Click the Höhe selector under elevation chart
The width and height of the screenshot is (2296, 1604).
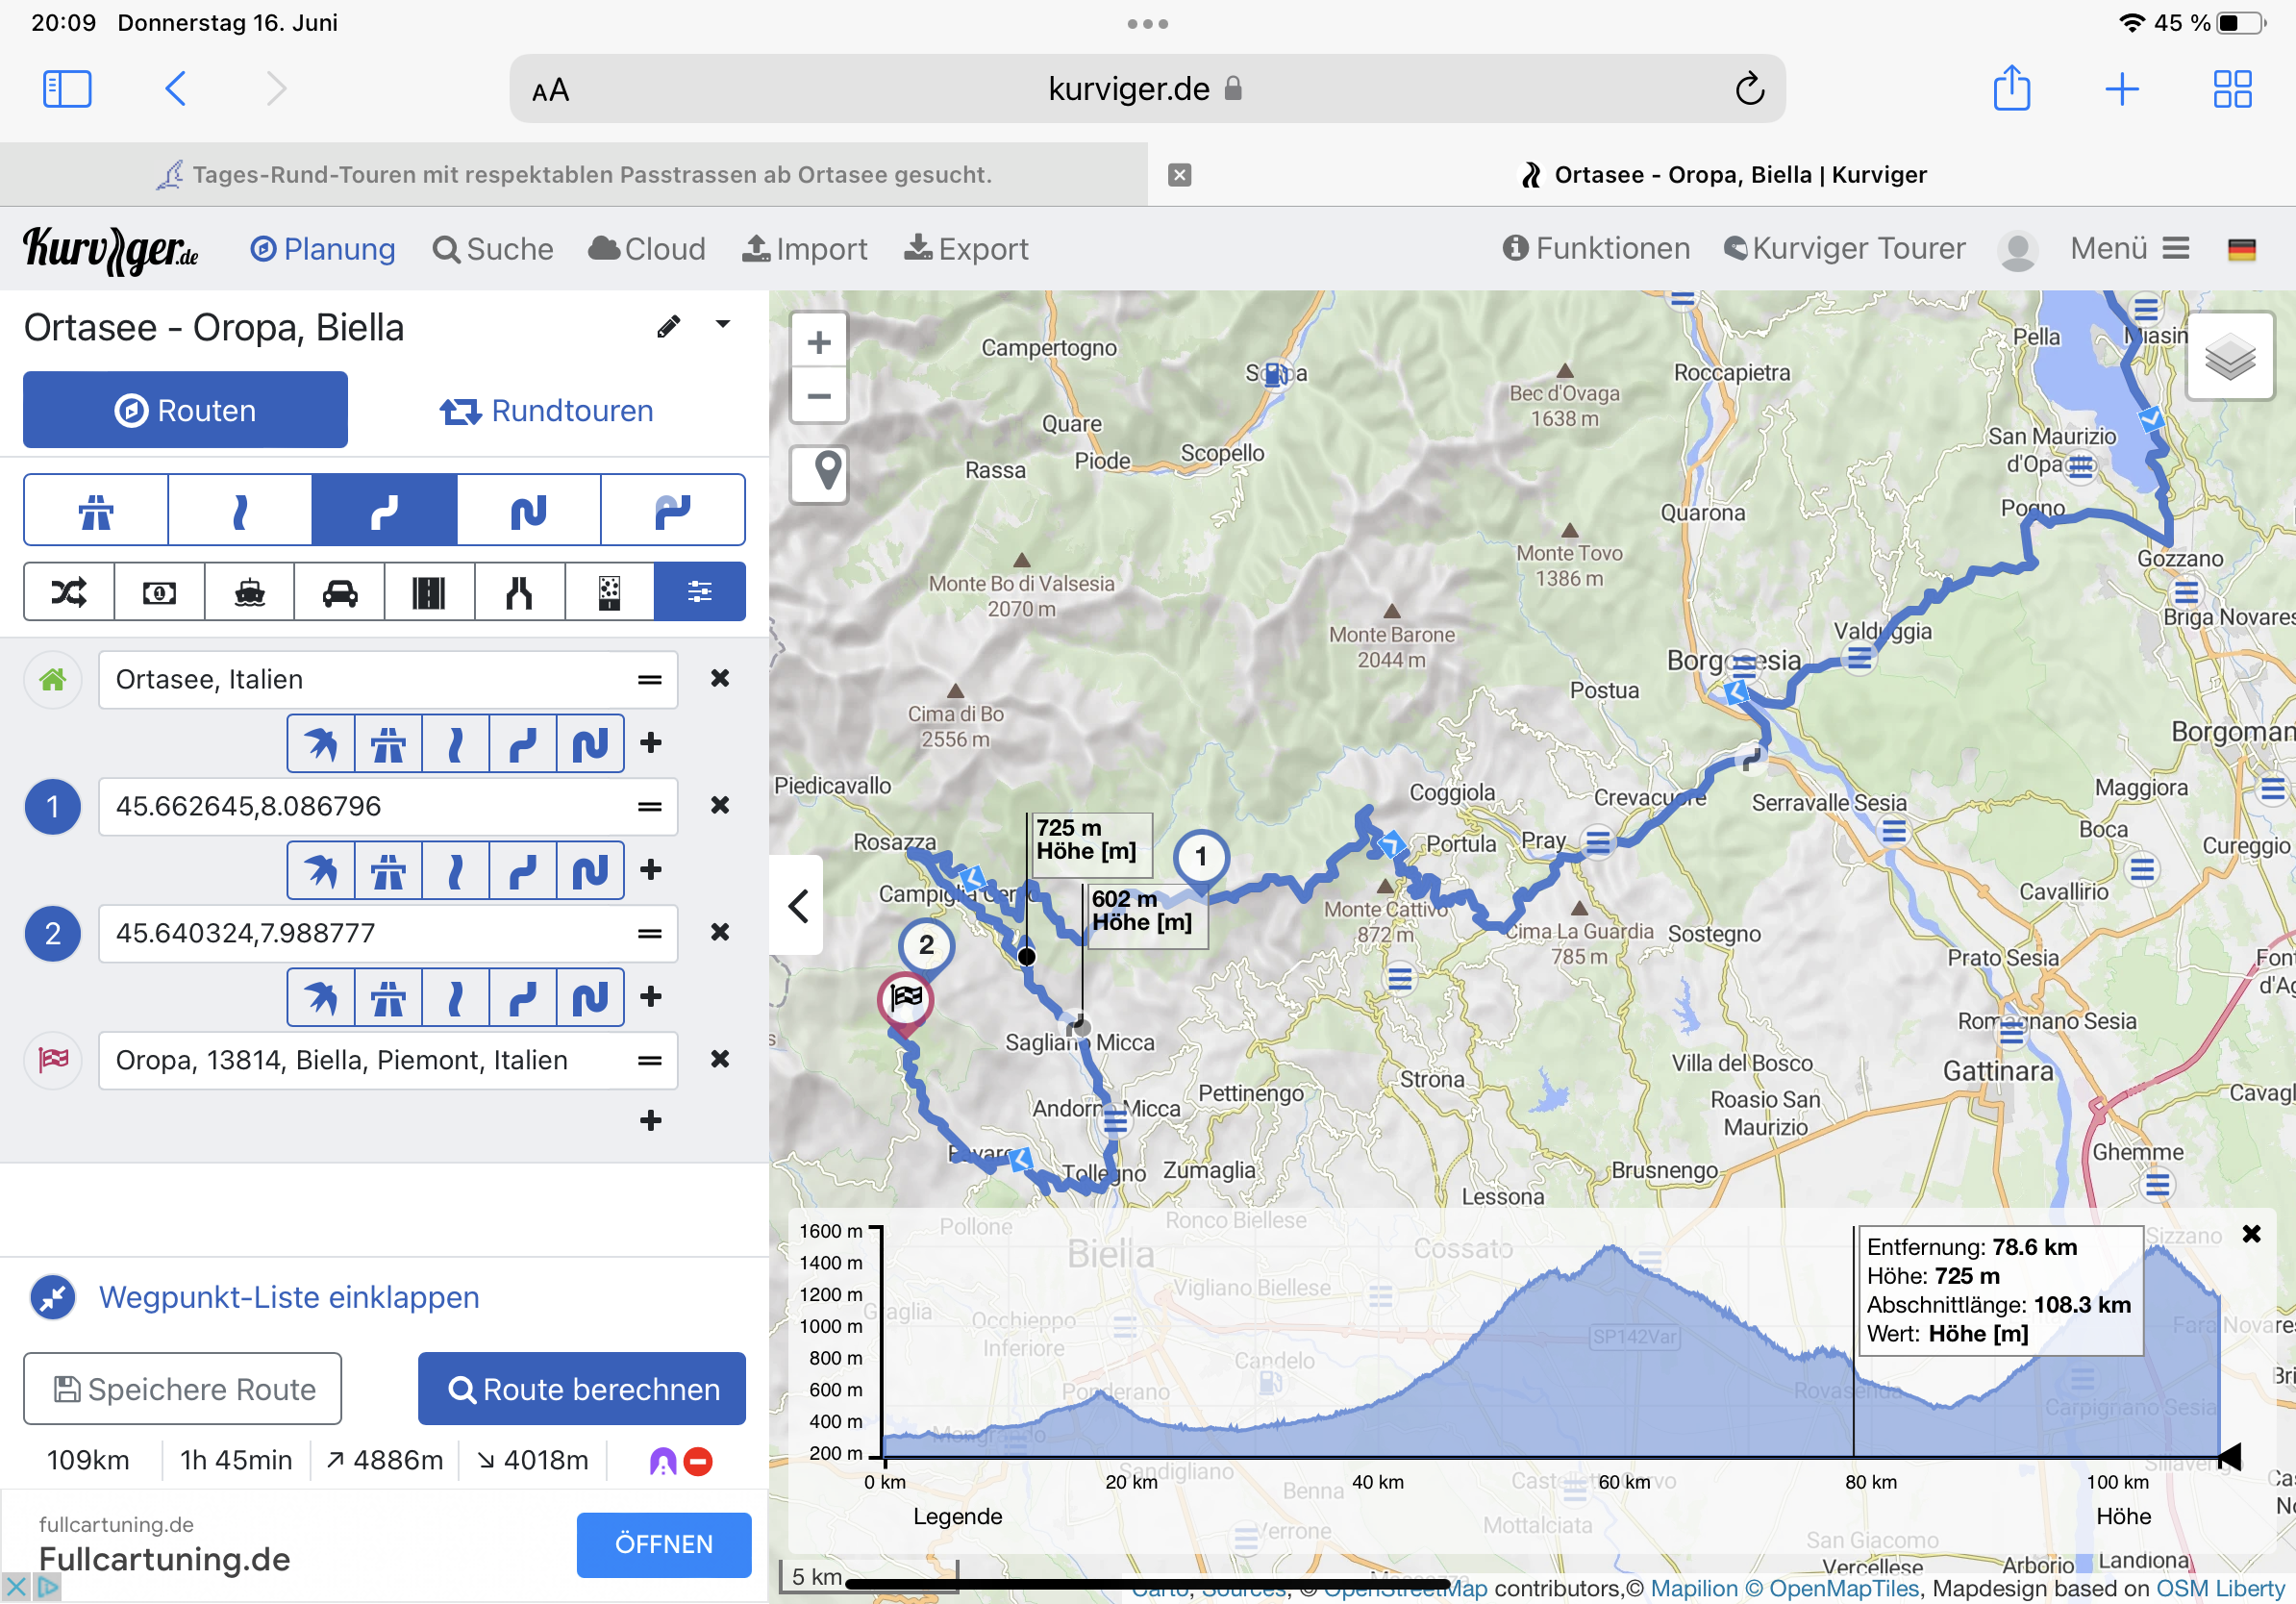[x=2124, y=1517]
